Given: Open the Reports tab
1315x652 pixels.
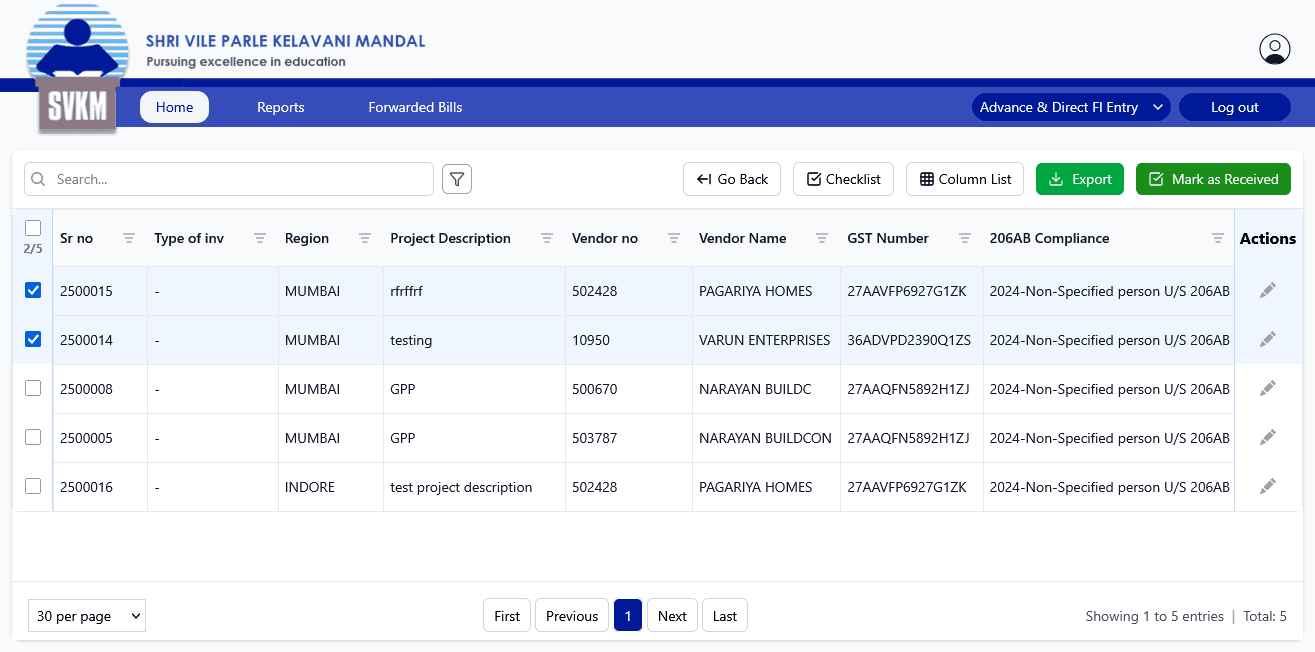Looking at the screenshot, I should tap(281, 107).
